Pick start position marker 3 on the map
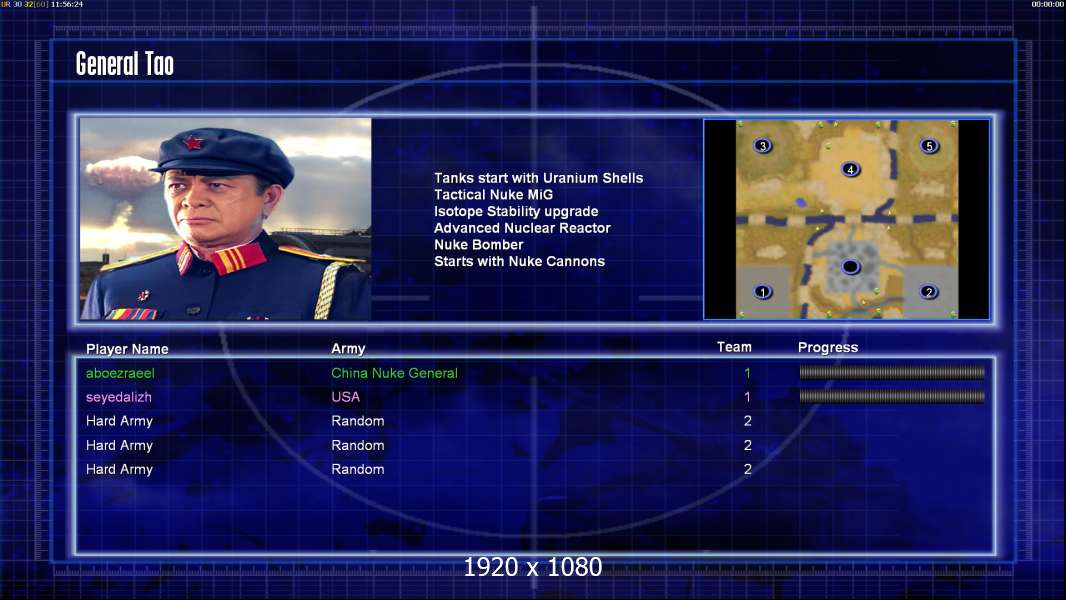 (763, 146)
